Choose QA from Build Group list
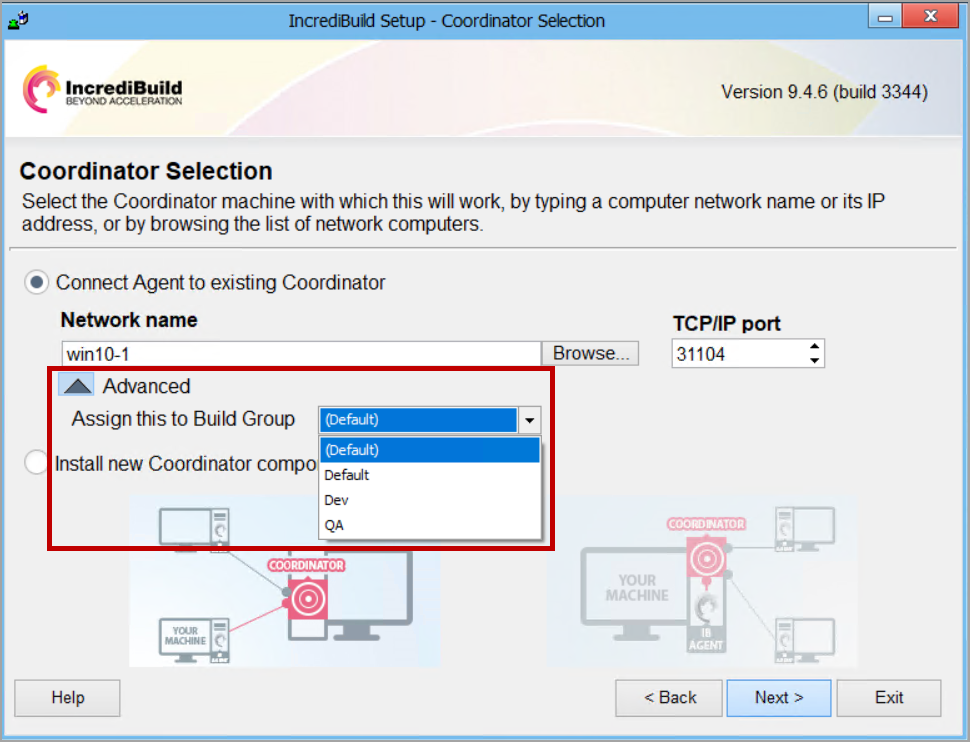 pyautogui.click(x=335, y=525)
